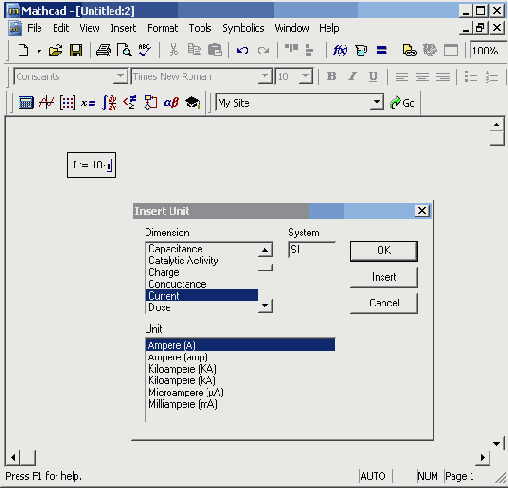508x488 pixels.
Task: Click the Insert button in dialog
Action: pyautogui.click(x=384, y=277)
